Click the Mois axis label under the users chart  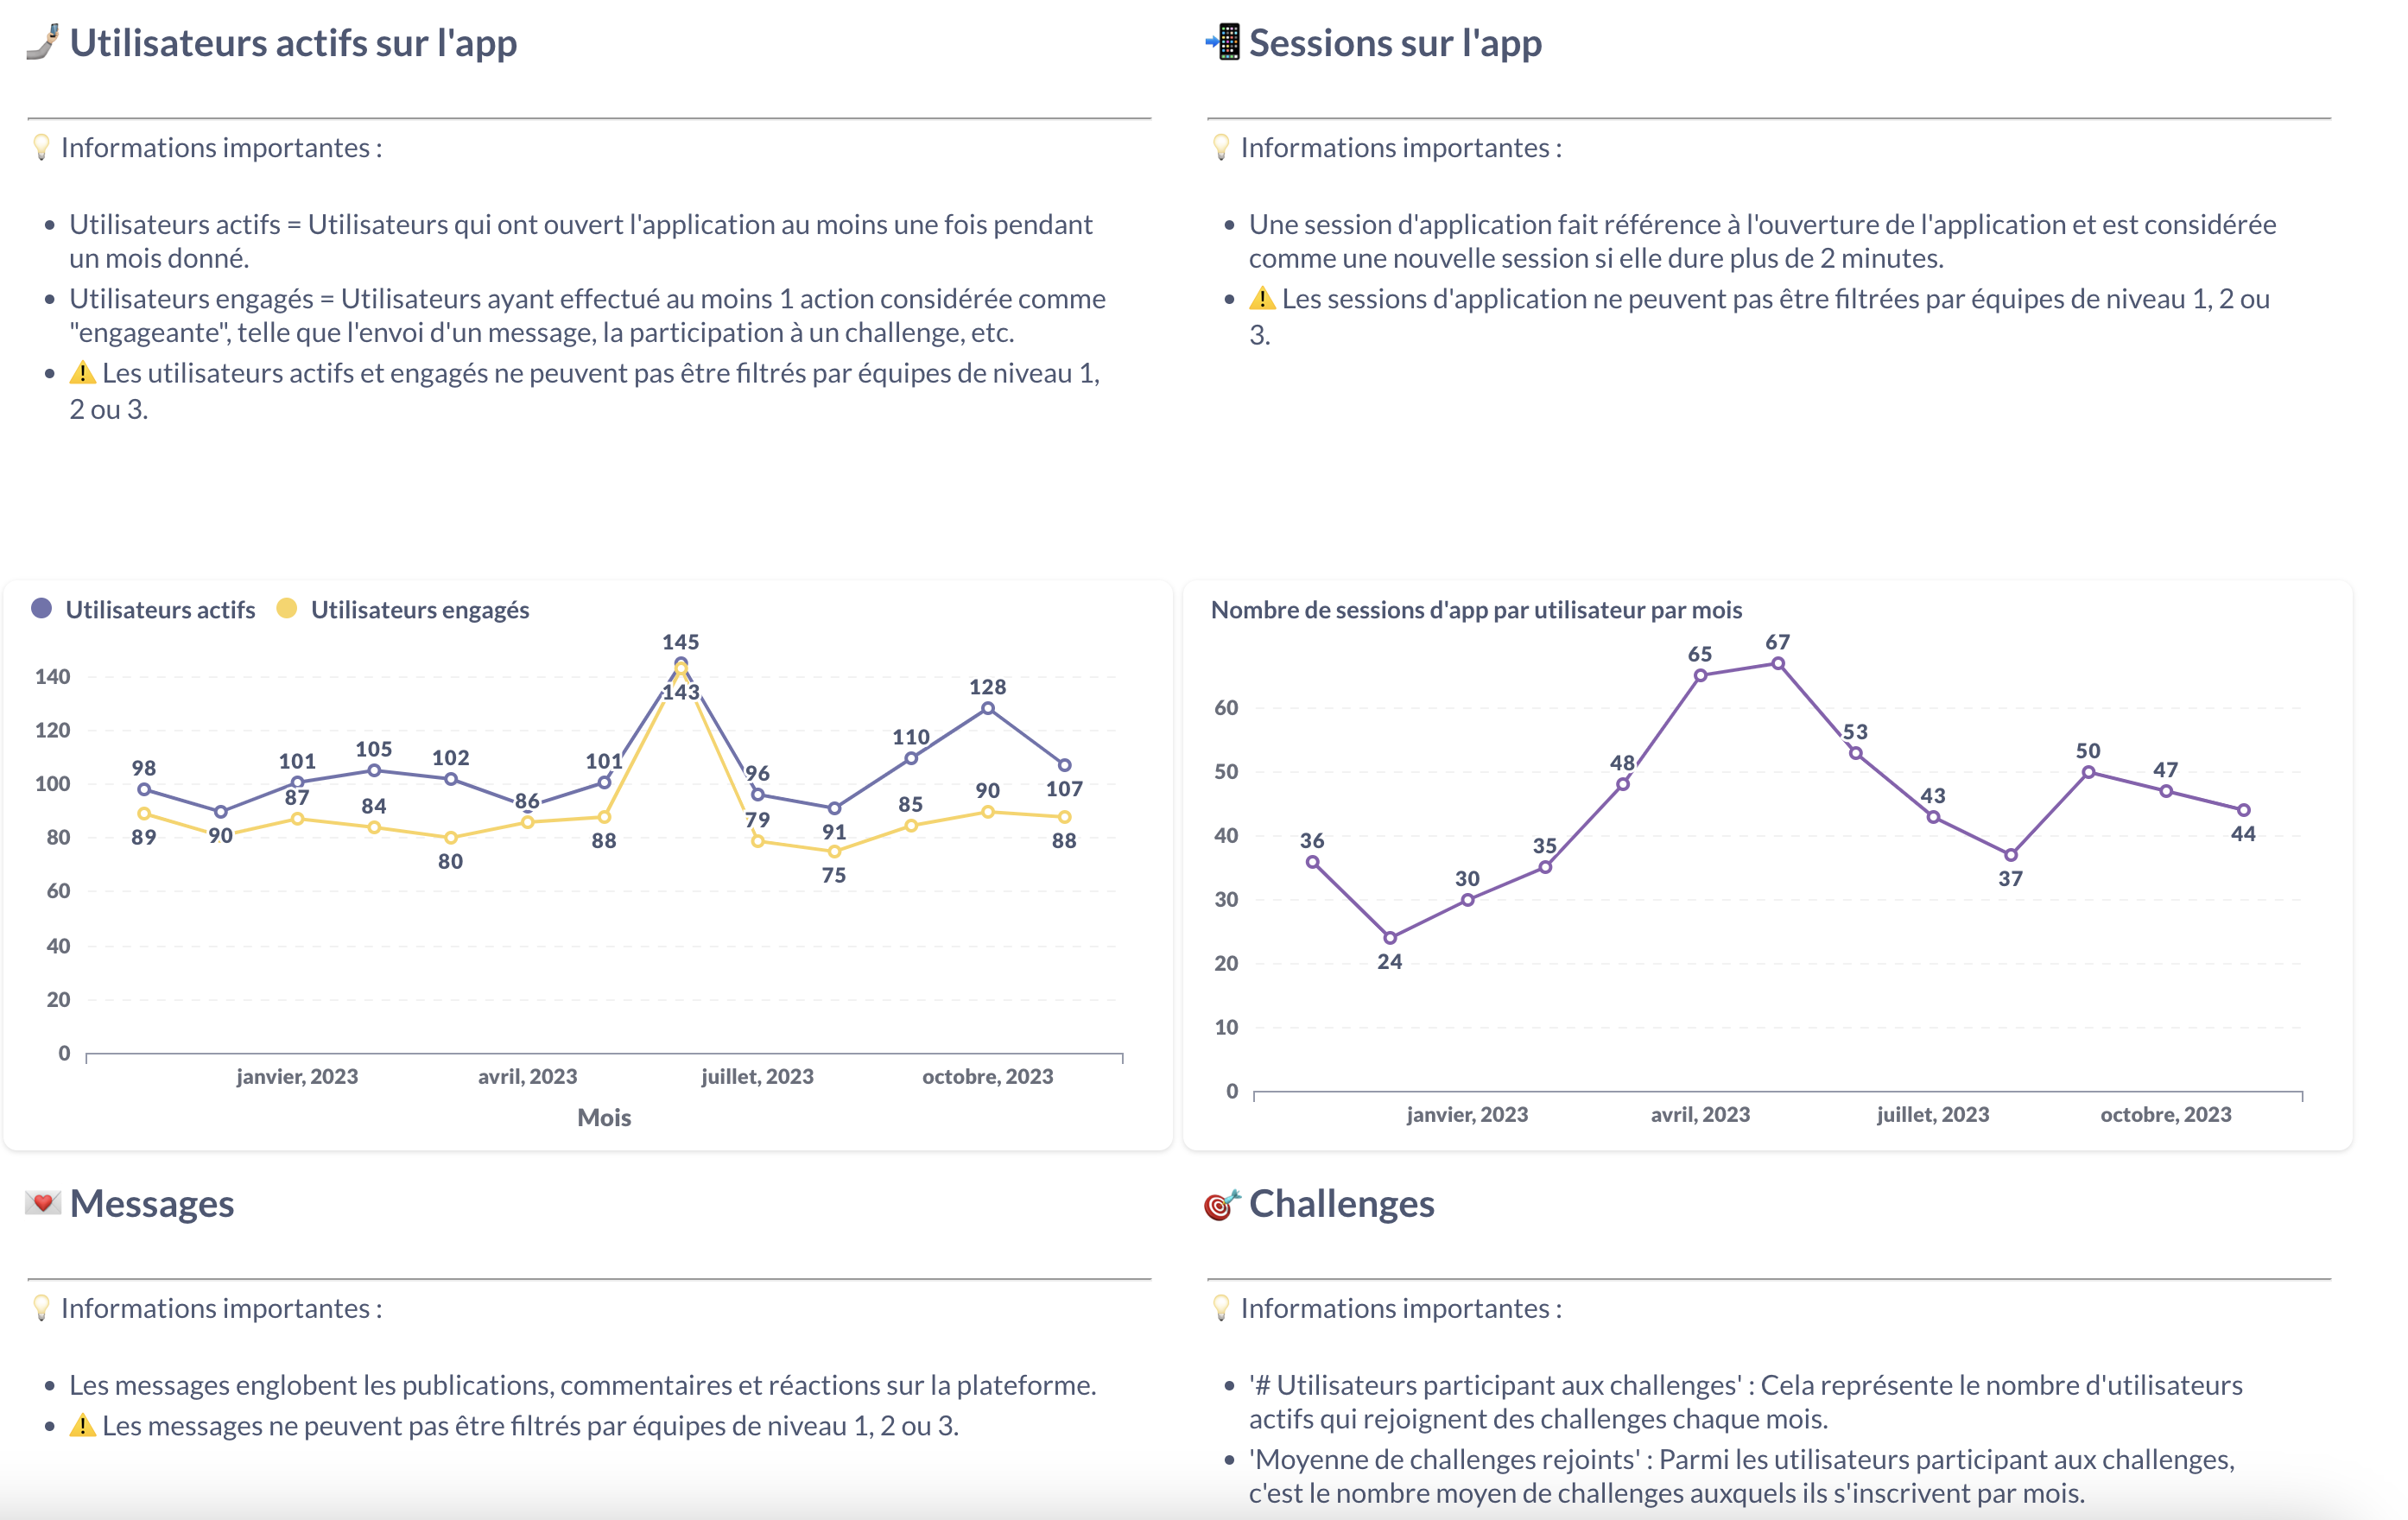(x=604, y=1118)
